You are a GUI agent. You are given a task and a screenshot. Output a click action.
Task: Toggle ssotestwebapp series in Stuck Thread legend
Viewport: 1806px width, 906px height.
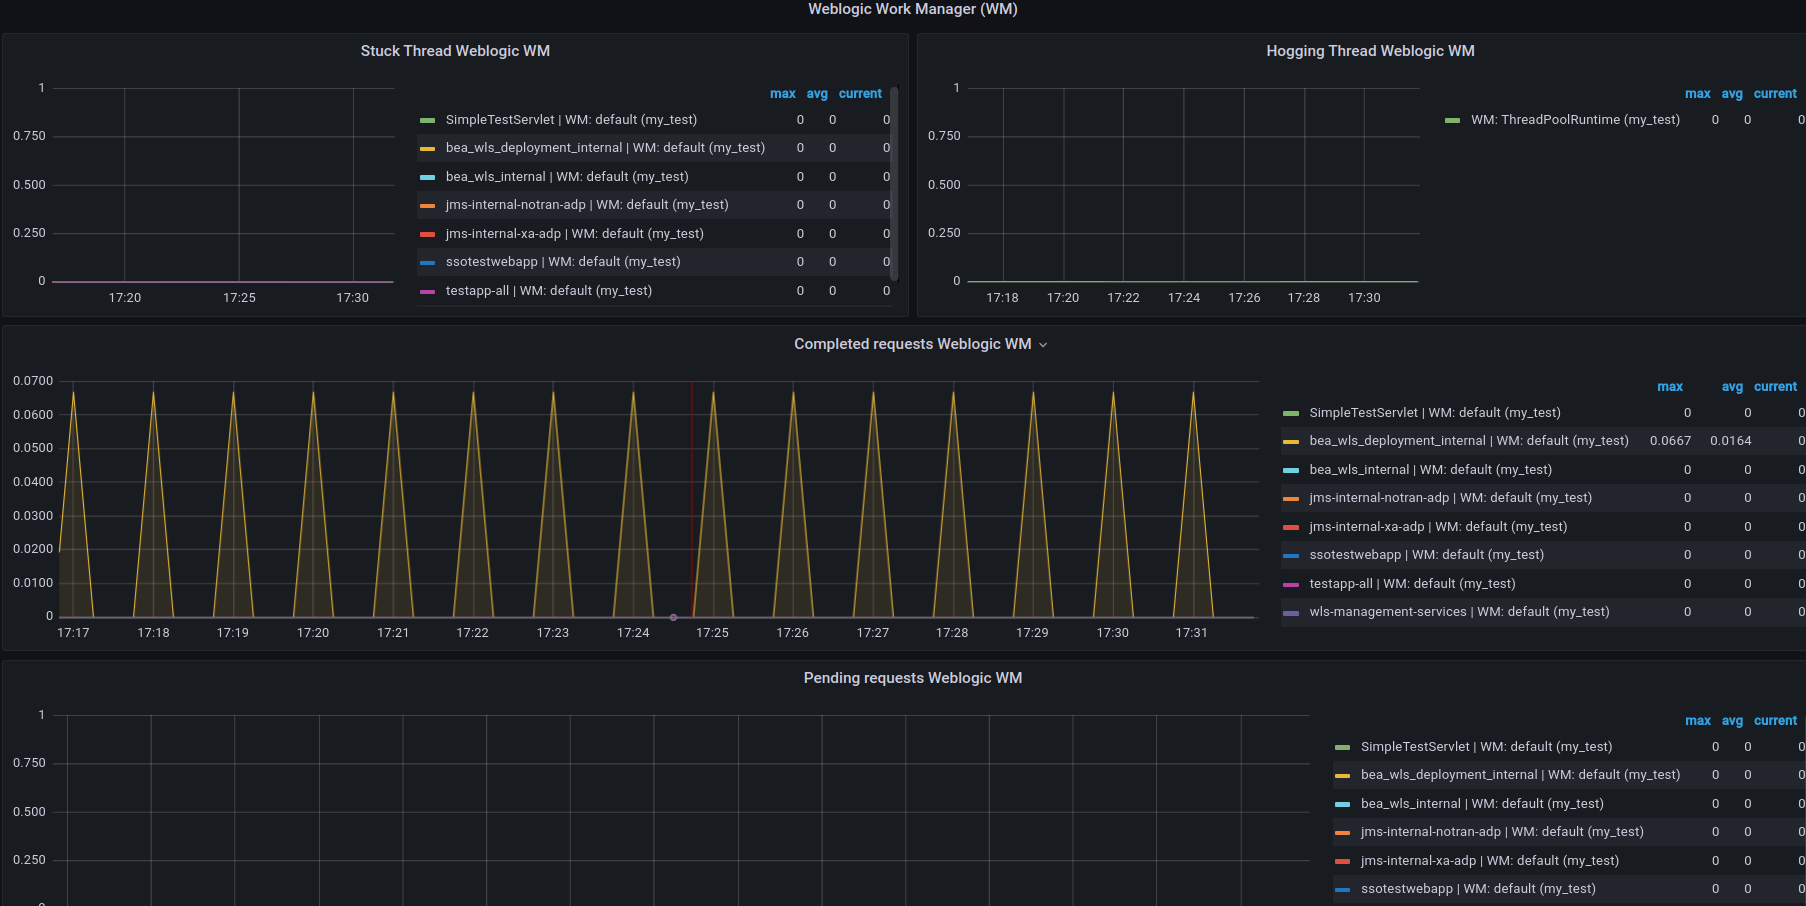tap(563, 262)
